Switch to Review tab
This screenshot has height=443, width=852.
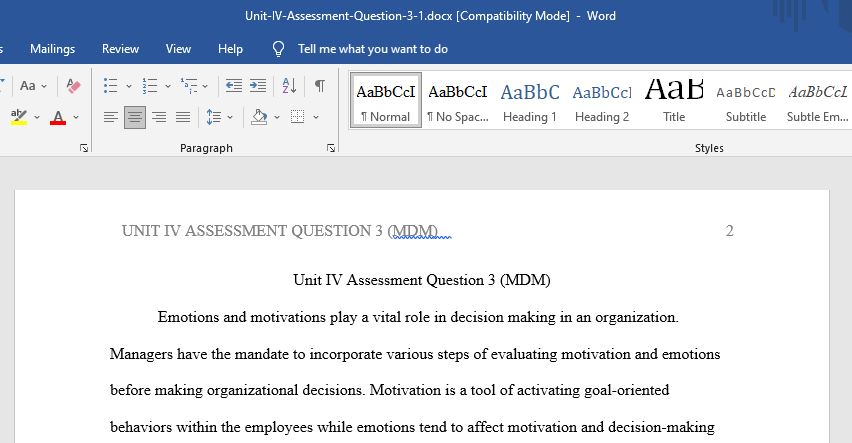(x=121, y=49)
